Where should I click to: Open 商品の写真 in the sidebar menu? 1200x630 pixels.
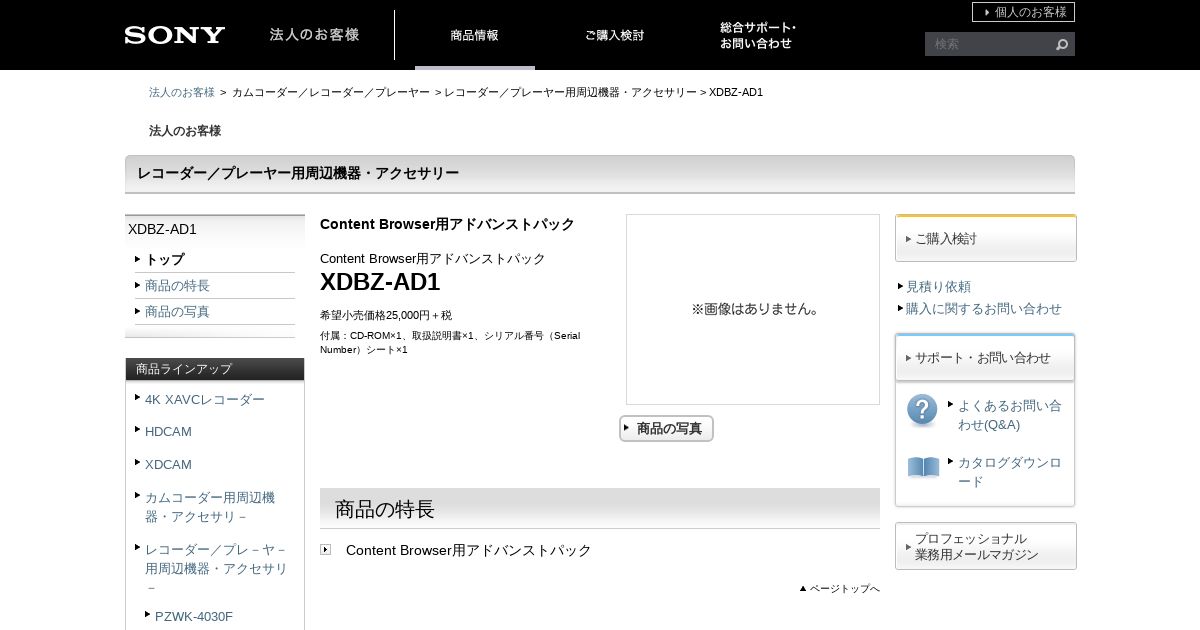tap(177, 311)
